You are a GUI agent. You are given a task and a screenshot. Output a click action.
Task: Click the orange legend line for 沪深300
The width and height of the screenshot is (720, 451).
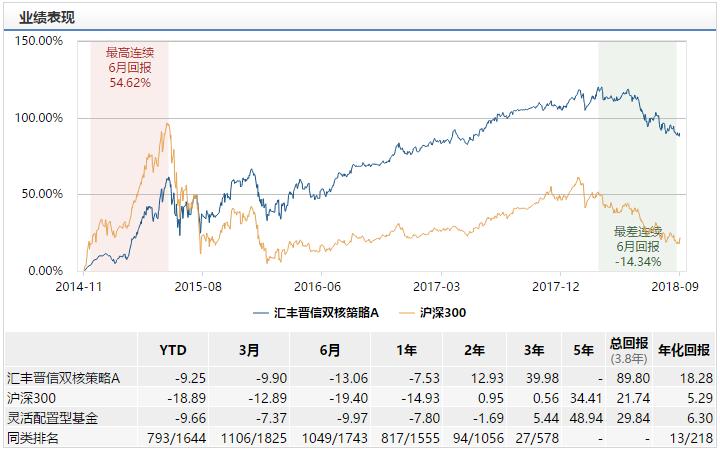[x=407, y=313]
